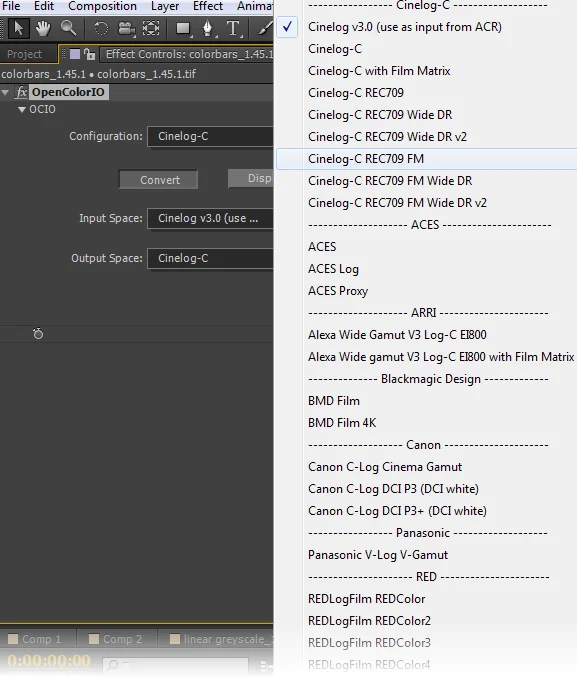Viewport: 577px width, 677px height.
Task: Collapse the OpenColorIO effect twirl arrow
Action: click(x=6, y=92)
